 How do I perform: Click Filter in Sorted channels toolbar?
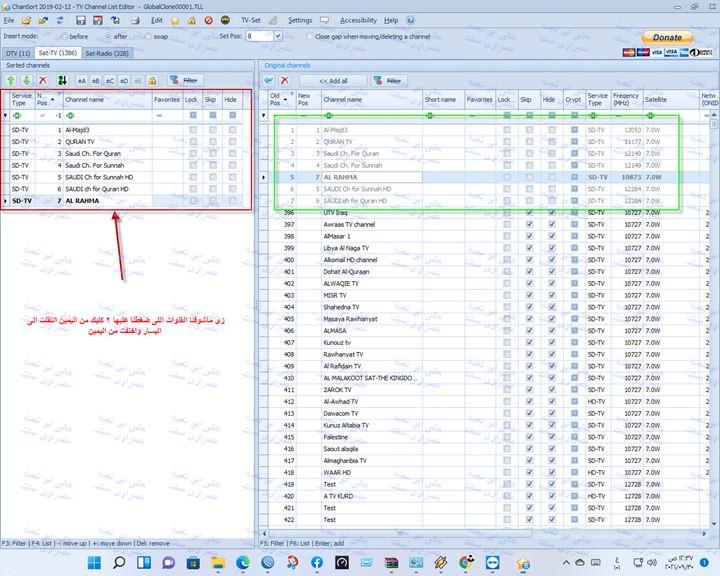coord(185,80)
